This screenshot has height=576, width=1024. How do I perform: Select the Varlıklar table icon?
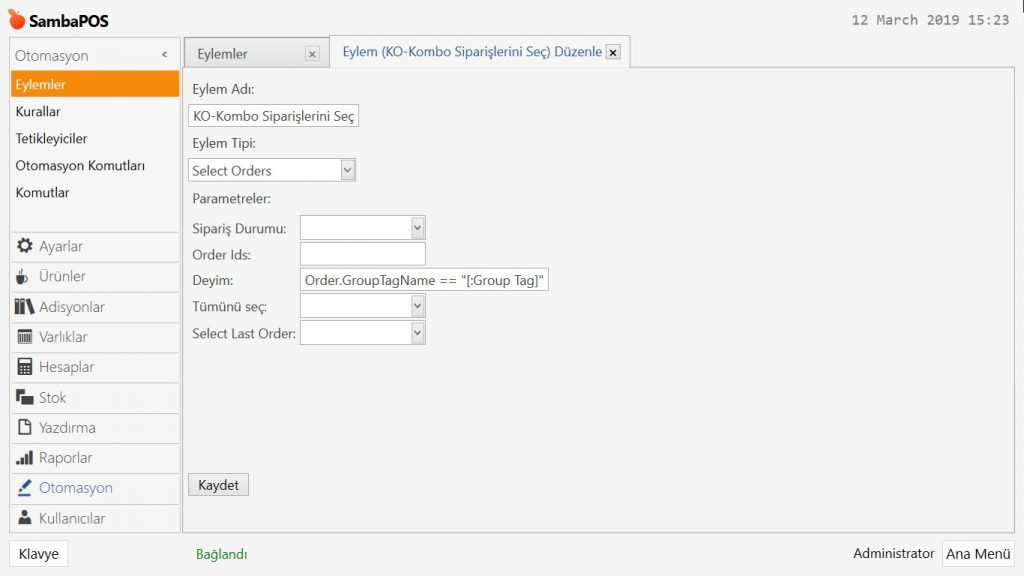tap(25, 337)
